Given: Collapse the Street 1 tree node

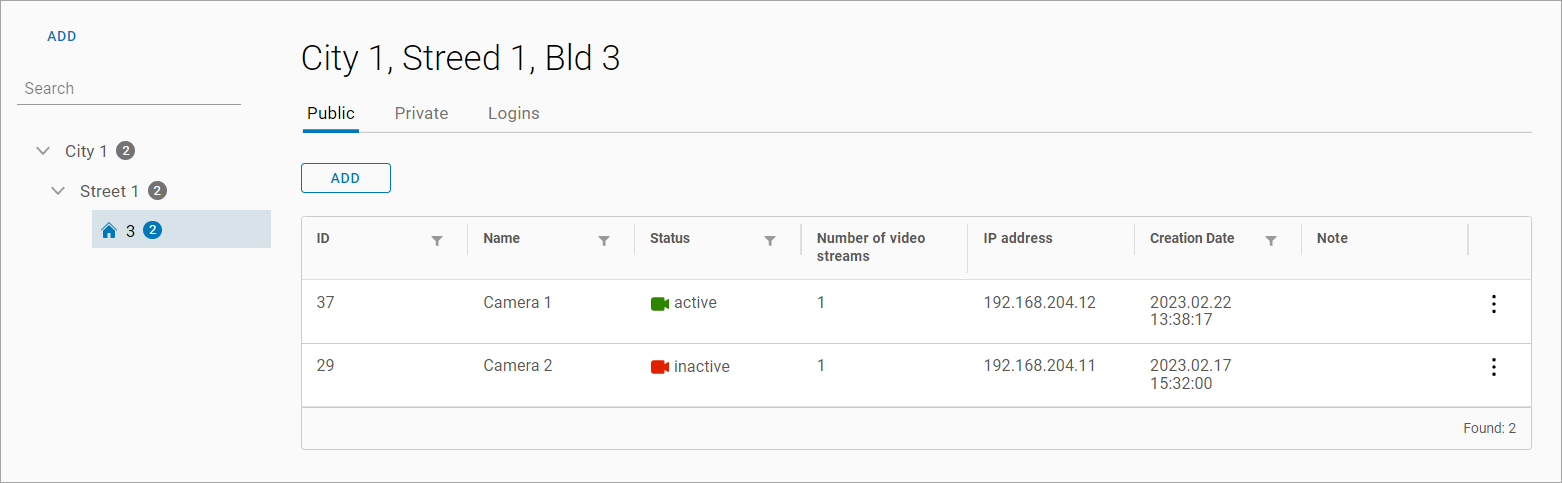Looking at the screenshot, I should tap(58, 191).
